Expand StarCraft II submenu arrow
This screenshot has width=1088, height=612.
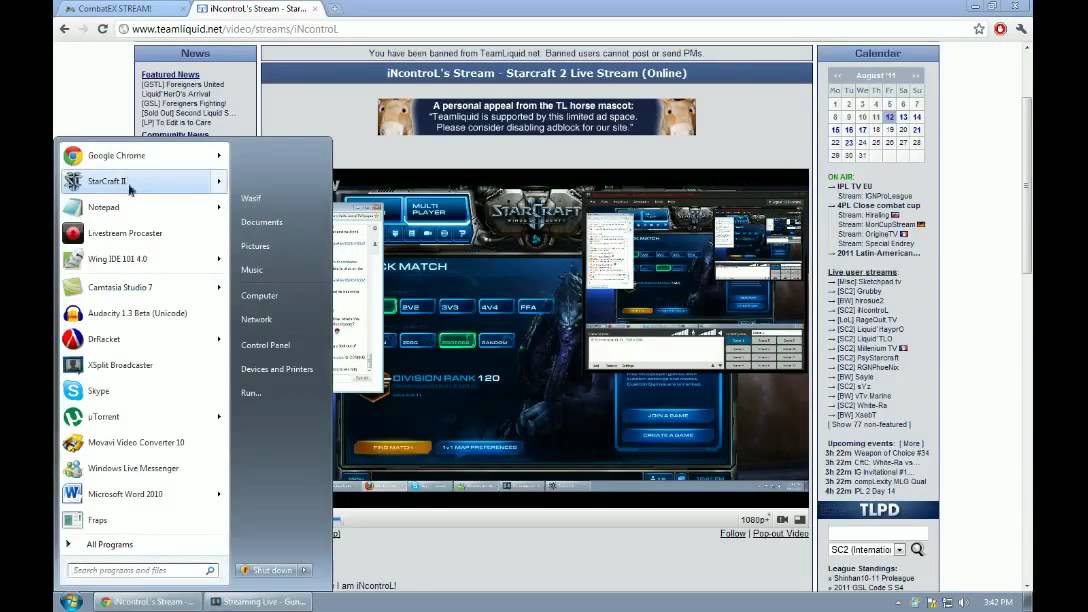click(219, 181)
